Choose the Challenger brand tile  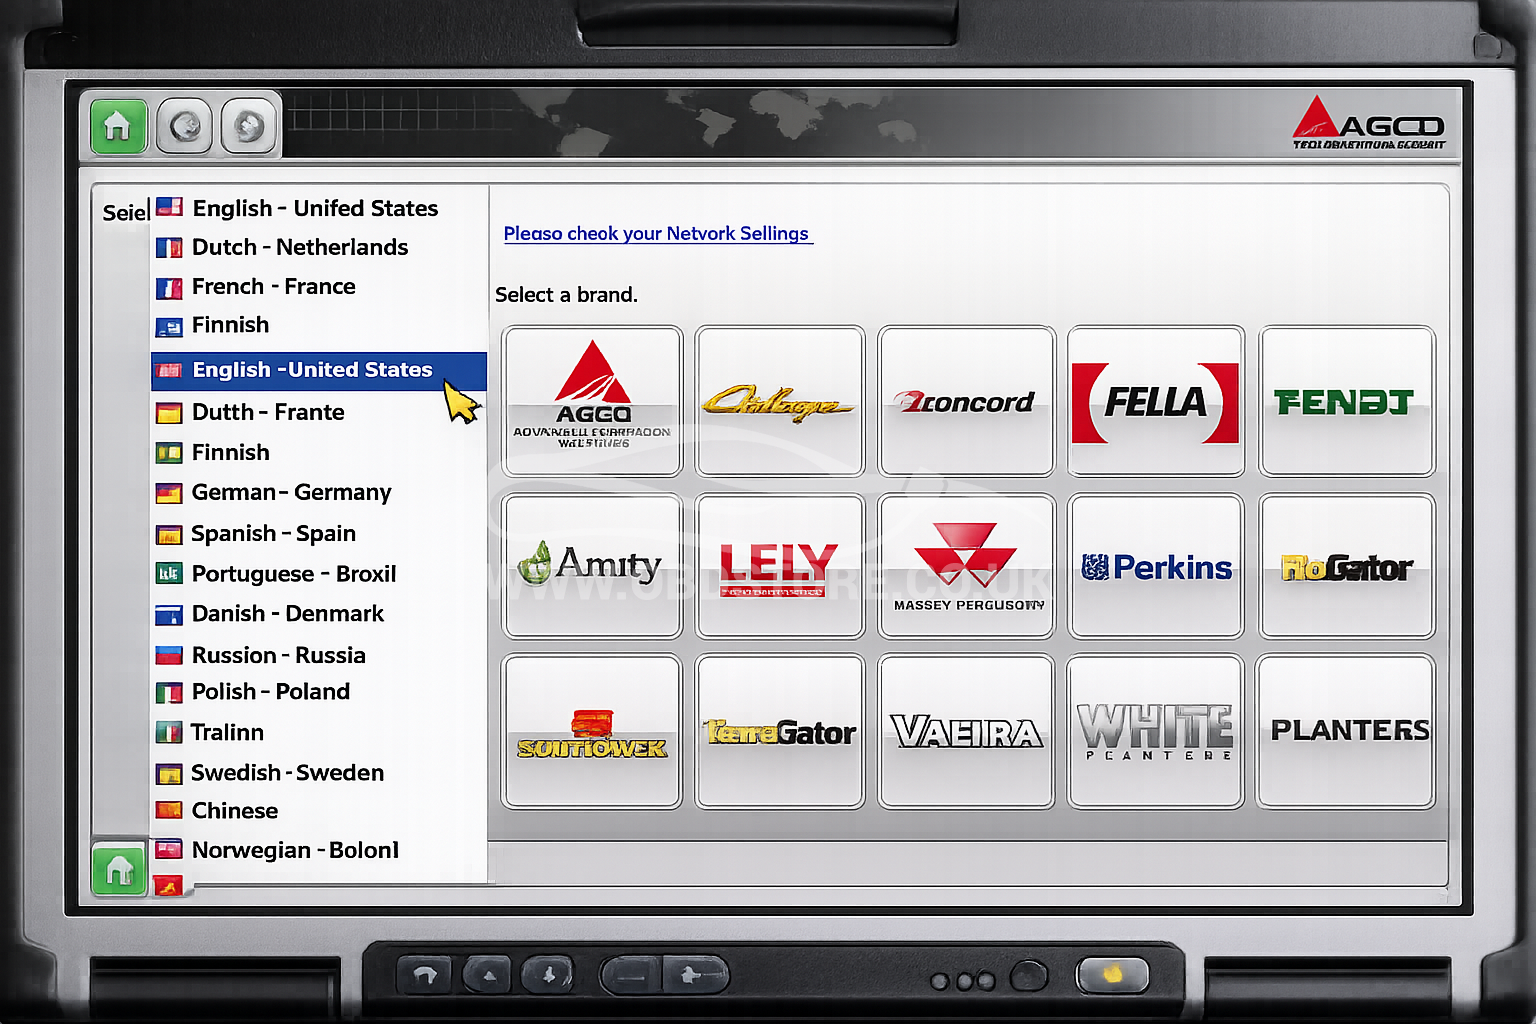click(779, 400)
